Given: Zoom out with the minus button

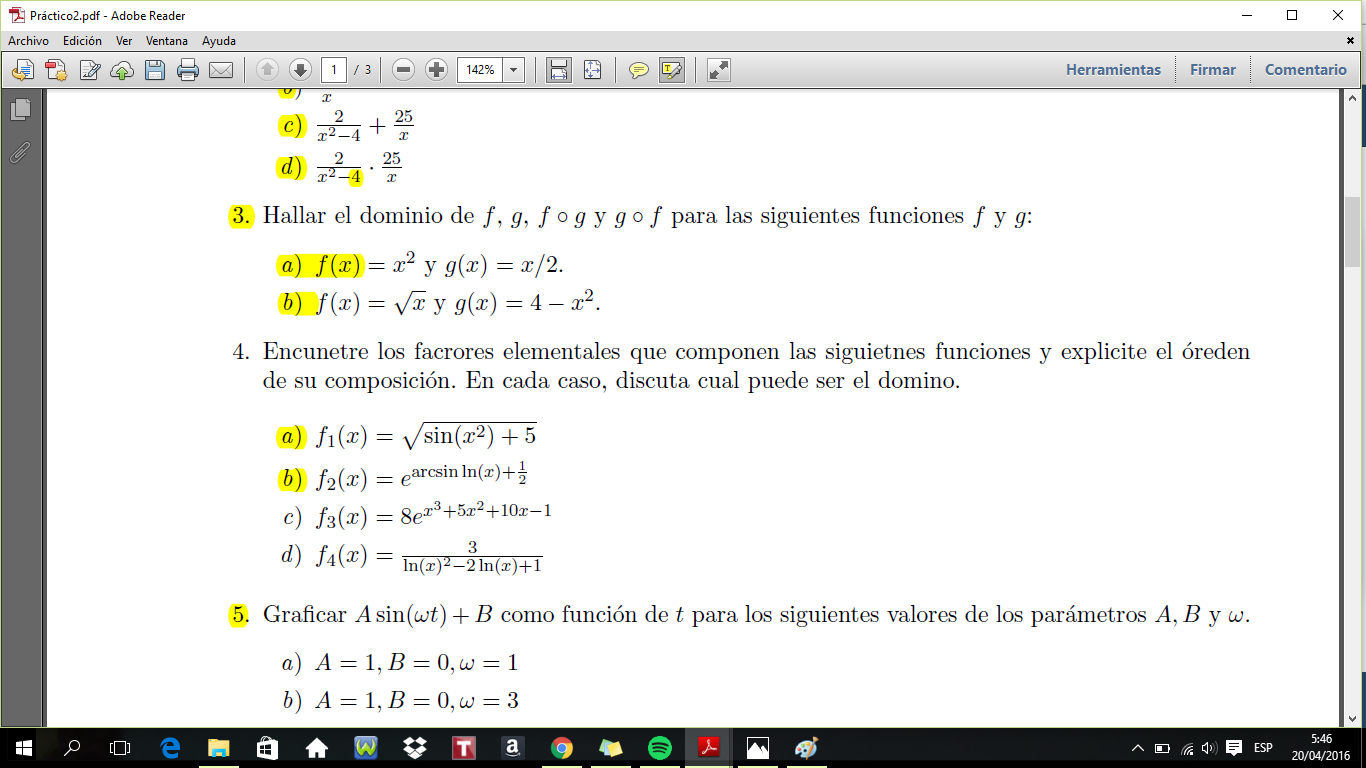Looking at the screenshot, I should point(404,70).
